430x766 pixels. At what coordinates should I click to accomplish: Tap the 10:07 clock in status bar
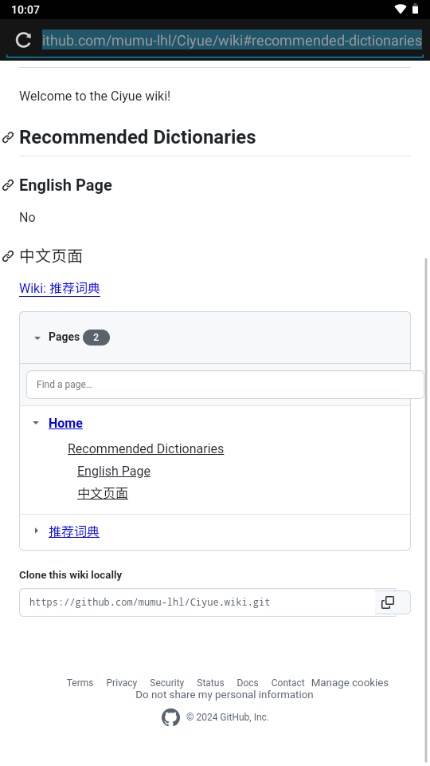pyautogui.click(x=25, y=9)
